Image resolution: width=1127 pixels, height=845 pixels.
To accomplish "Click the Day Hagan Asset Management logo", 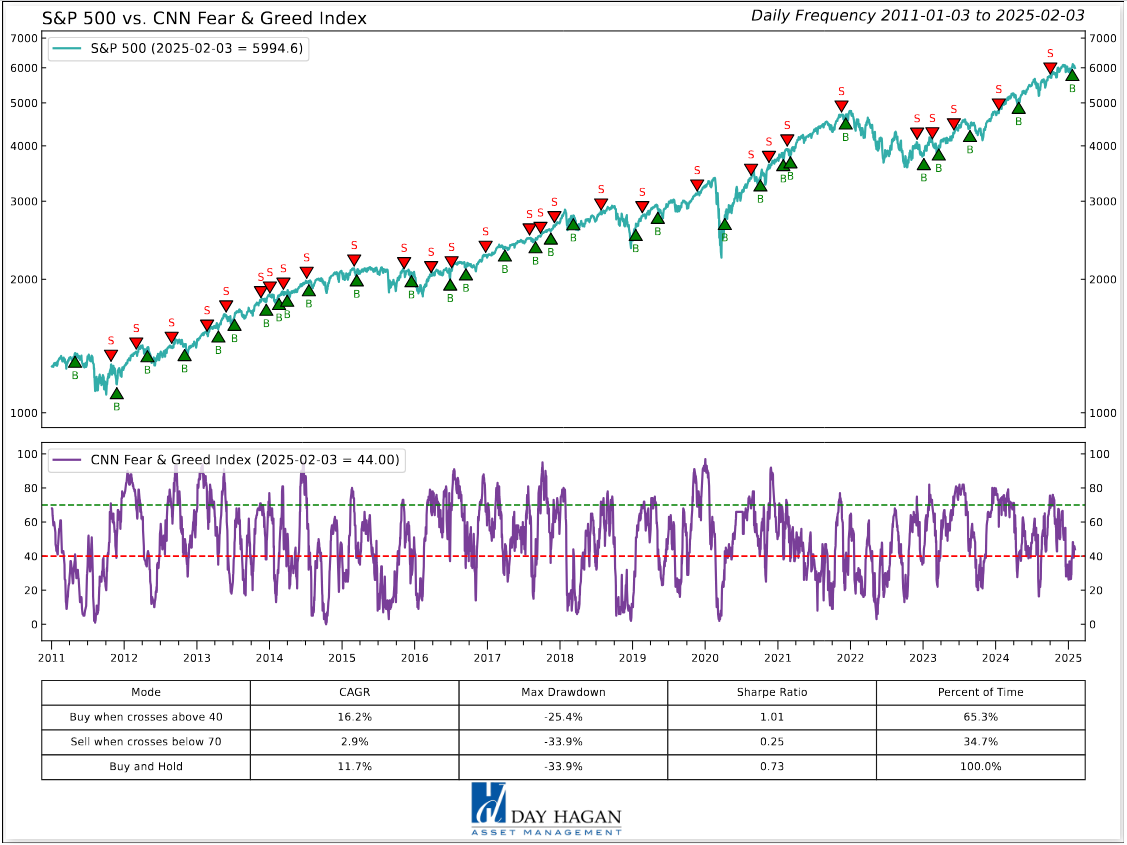I will [x=546, y=809].
